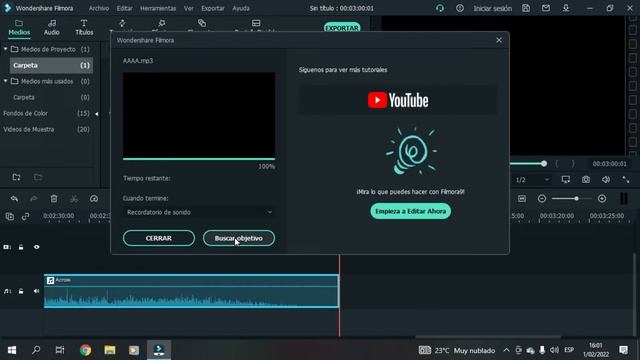The height and width of the screenshot is (360, 640).
Task: Open the Editar menu
Action: click(124, 8)
